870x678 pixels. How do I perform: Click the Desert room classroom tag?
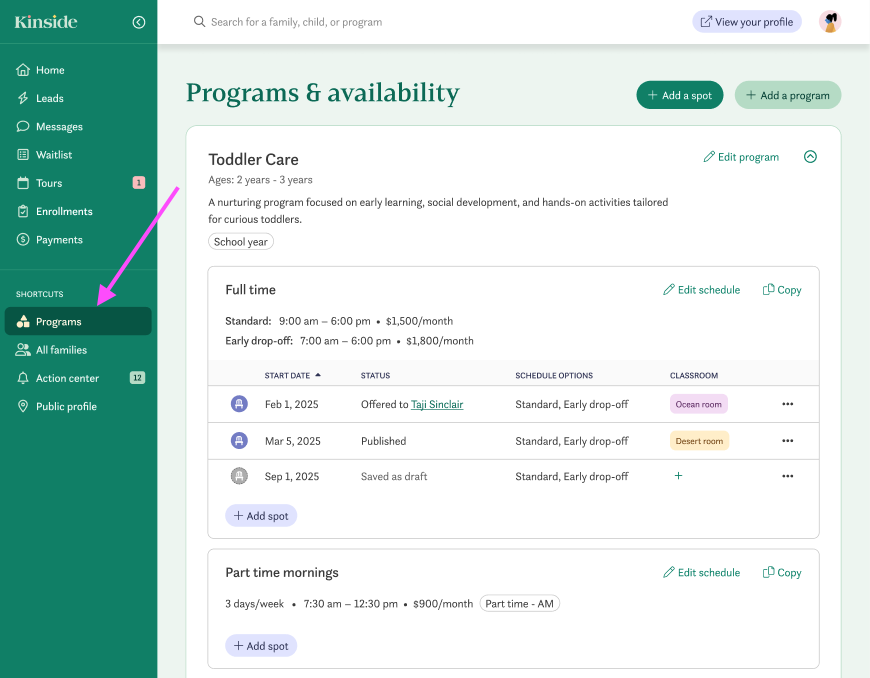699,441
